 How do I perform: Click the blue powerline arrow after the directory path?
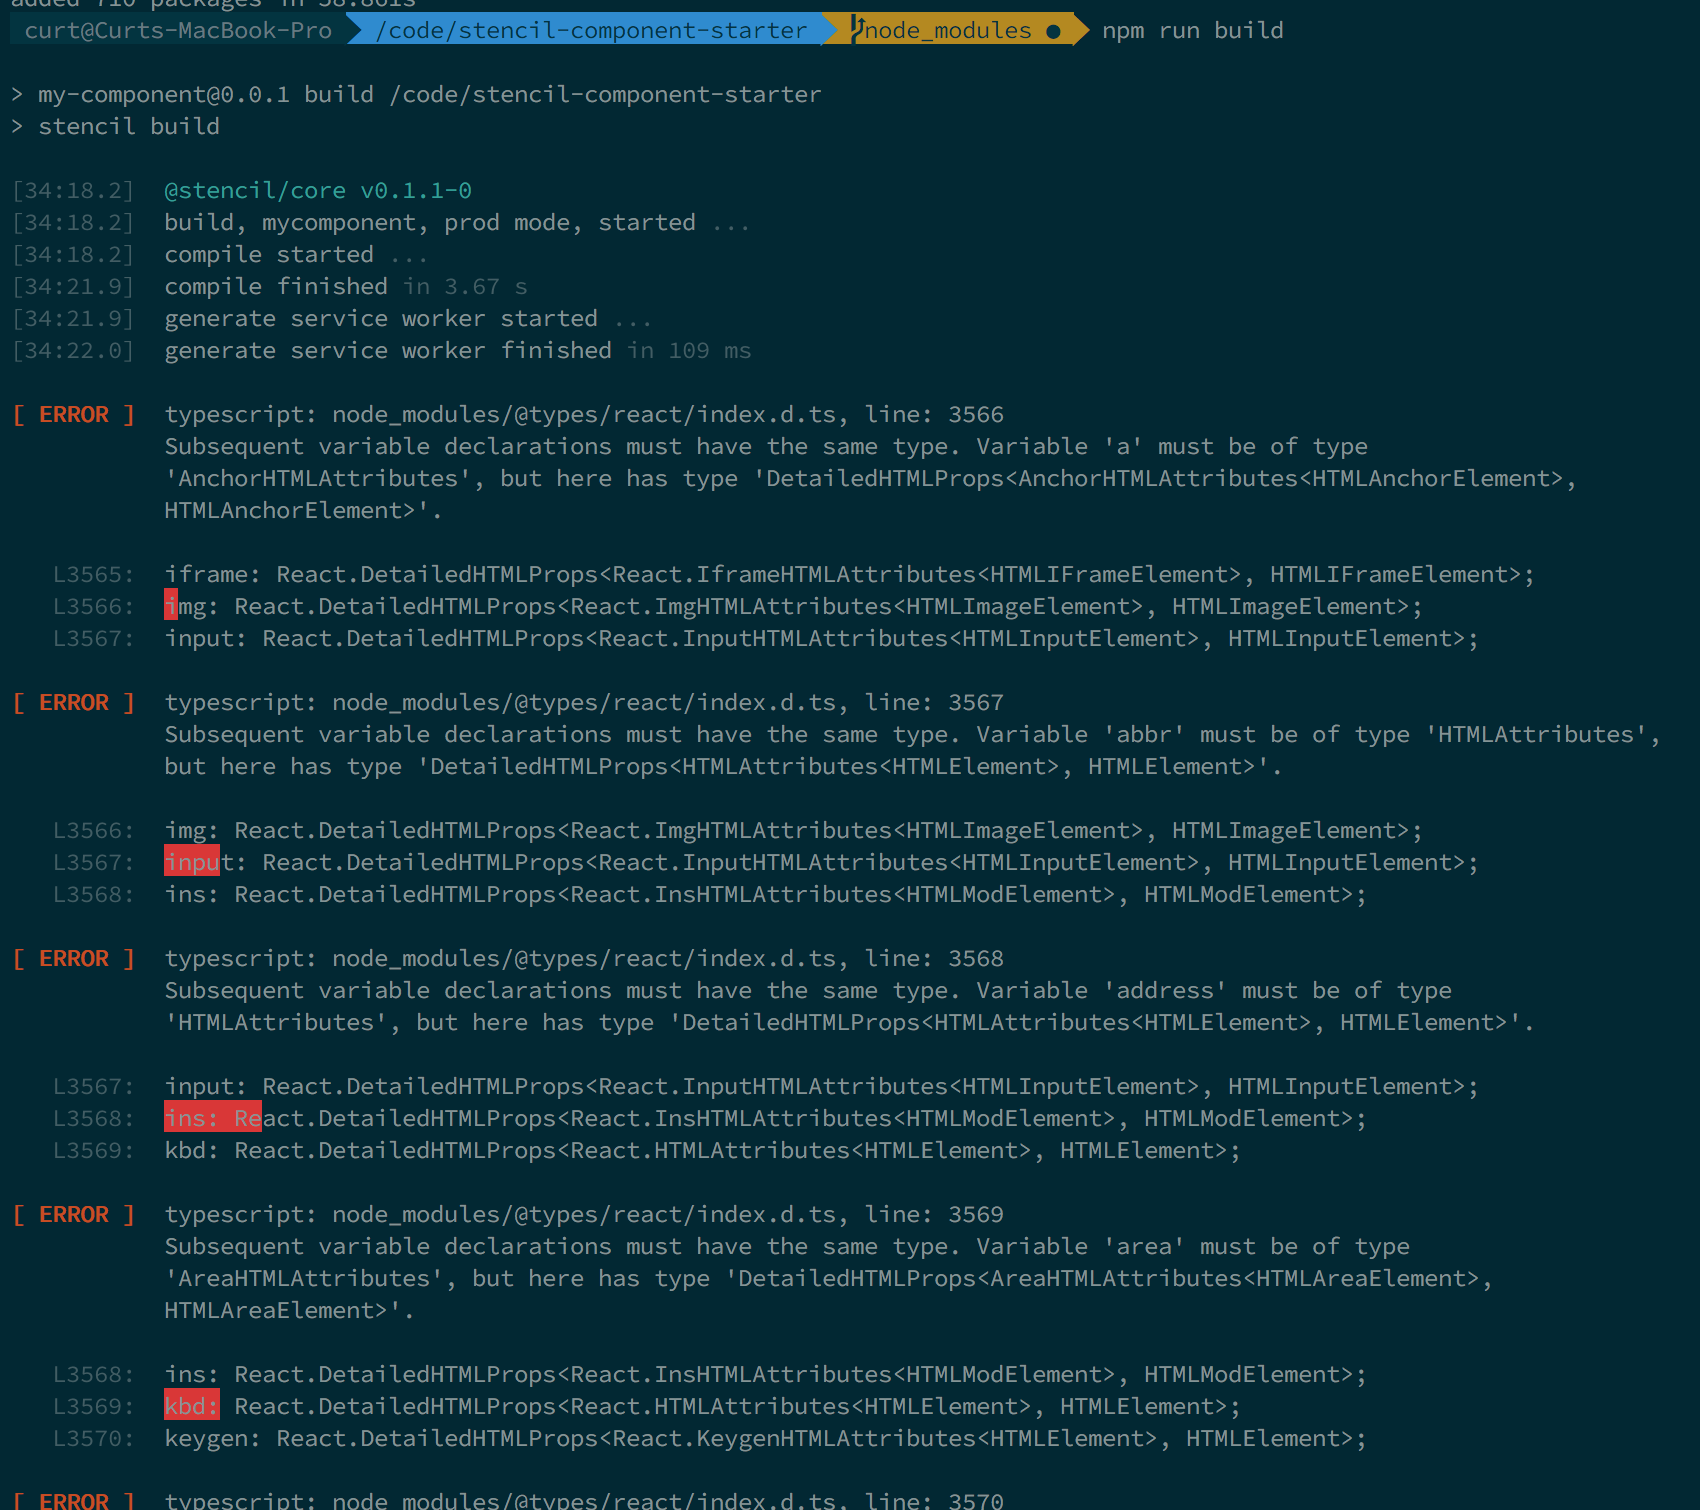828,30
